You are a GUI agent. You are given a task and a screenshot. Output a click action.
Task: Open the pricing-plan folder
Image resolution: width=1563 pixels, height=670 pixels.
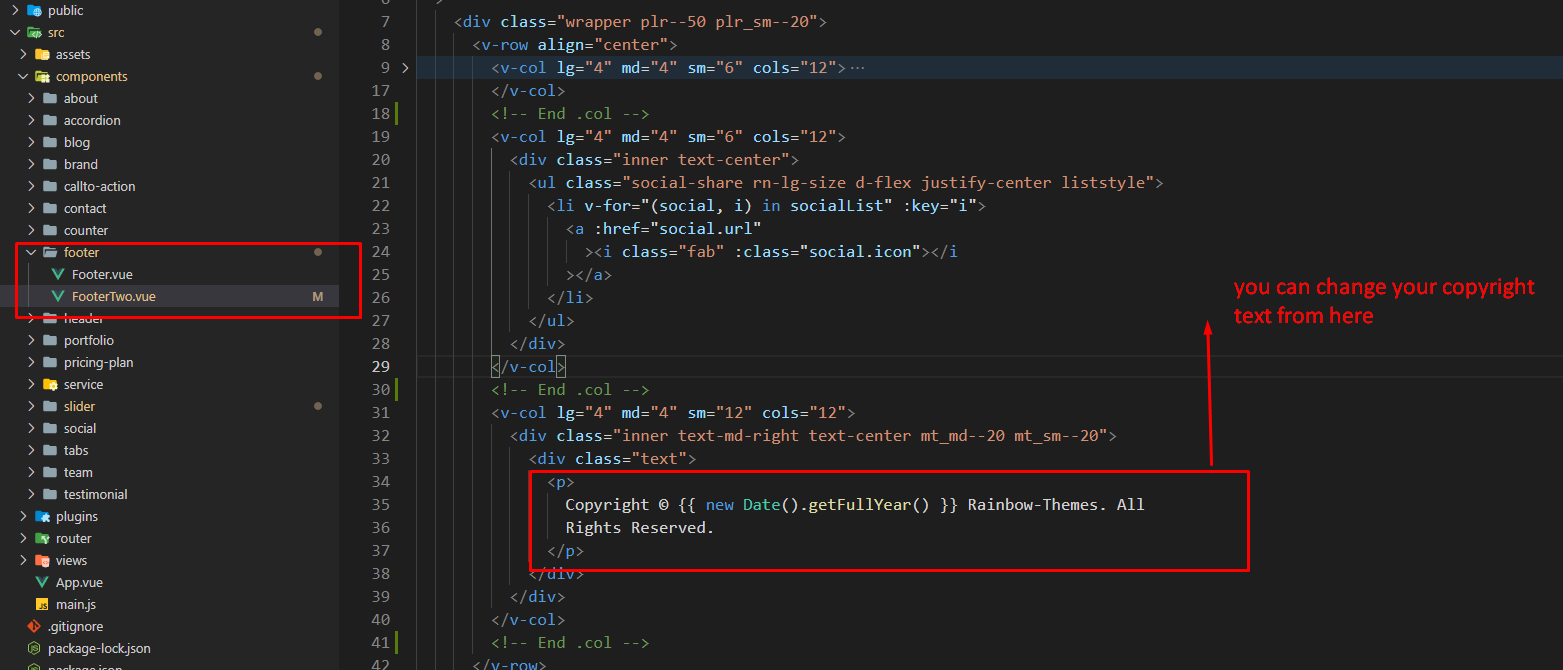point(98,363)
